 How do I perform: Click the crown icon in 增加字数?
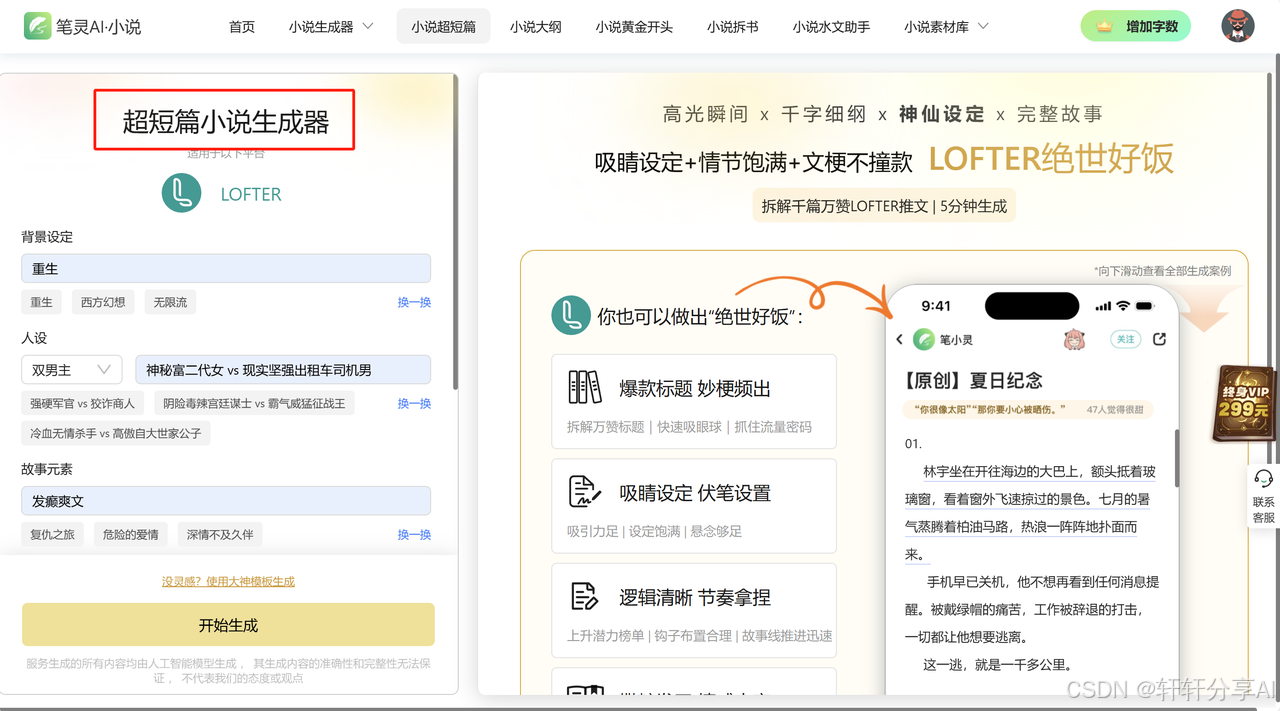point(1104,27)
